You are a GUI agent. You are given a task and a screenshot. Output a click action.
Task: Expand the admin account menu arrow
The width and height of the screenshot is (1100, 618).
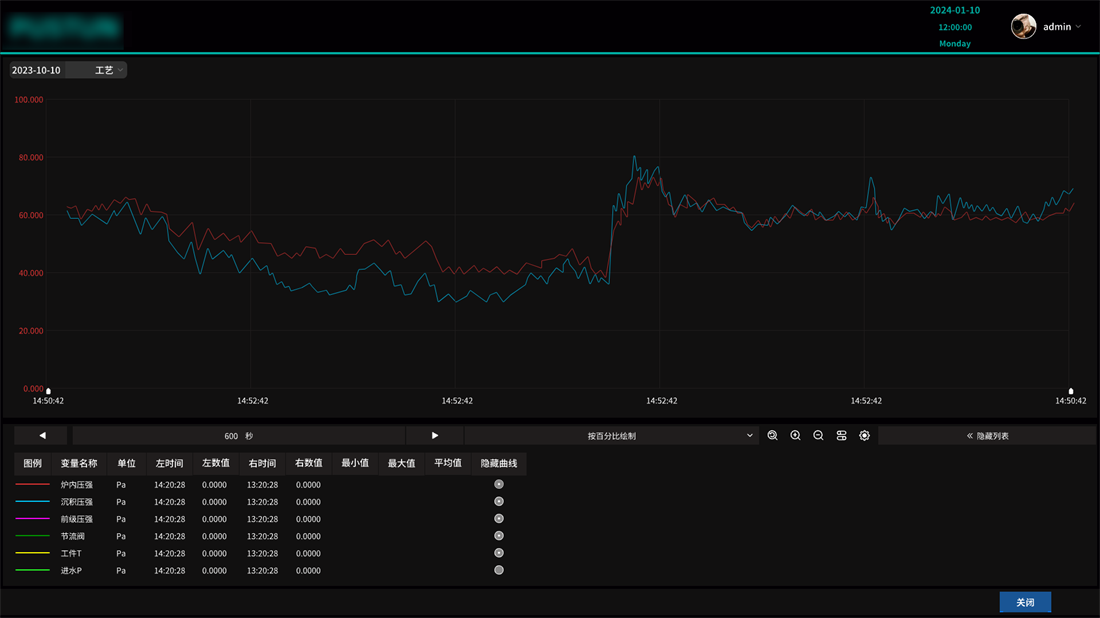tap(1078, 27)
